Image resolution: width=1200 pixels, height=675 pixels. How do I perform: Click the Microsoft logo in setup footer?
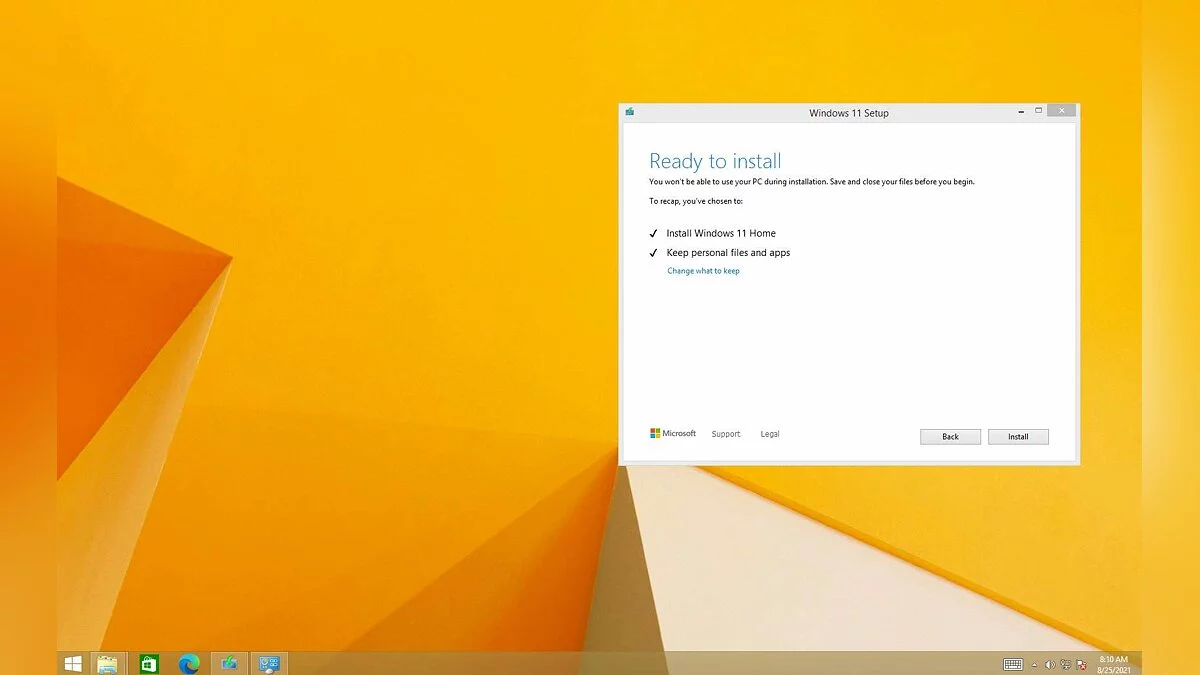click(673, 433)
